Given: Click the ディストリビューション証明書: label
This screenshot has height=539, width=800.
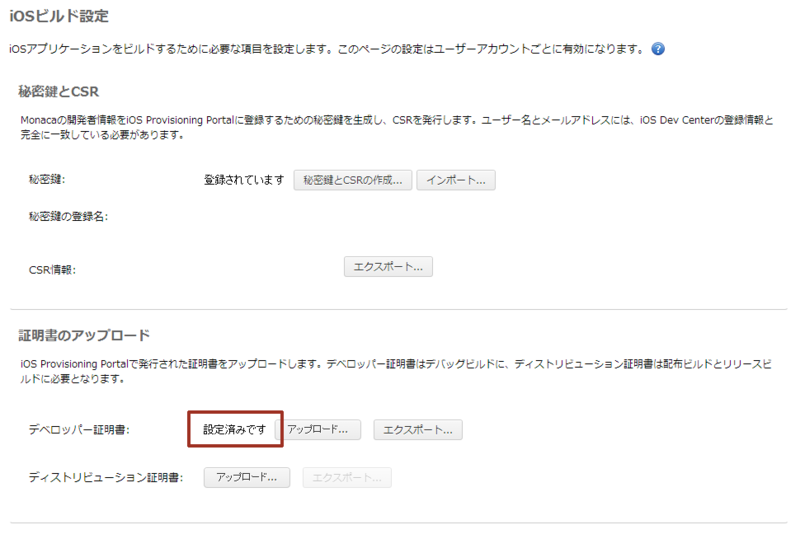Looking at the screenshot, I should pyautogui.click(x=106, y=477).
